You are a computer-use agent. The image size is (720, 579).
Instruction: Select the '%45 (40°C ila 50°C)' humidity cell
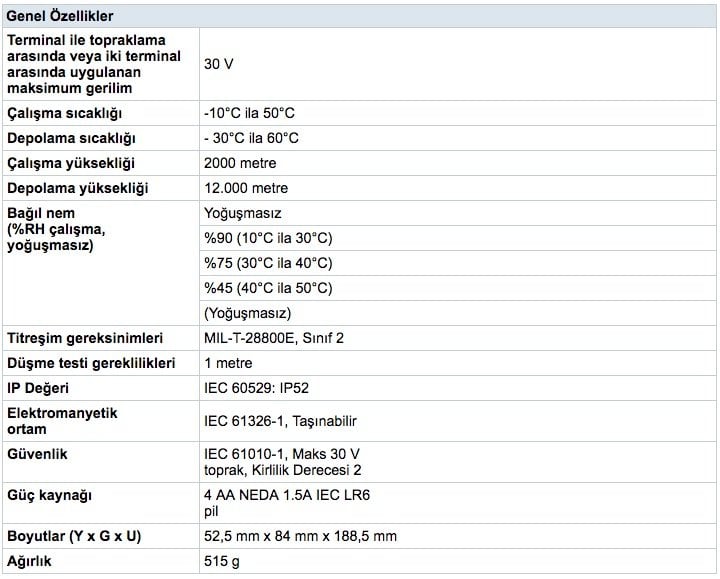pyautogui.click(x=268, y=288)
